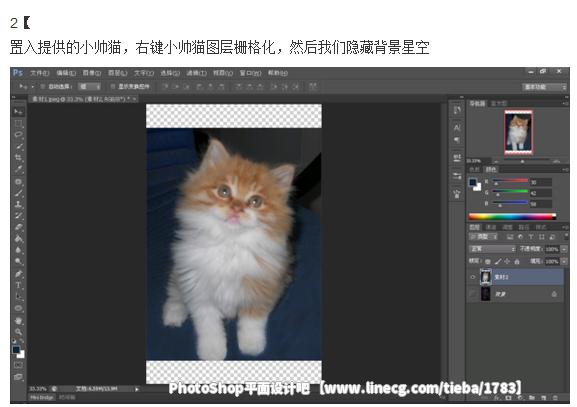Click the color spectrum ramp
The width and height of the screenshot is (577, 407).
pos(512,216)
